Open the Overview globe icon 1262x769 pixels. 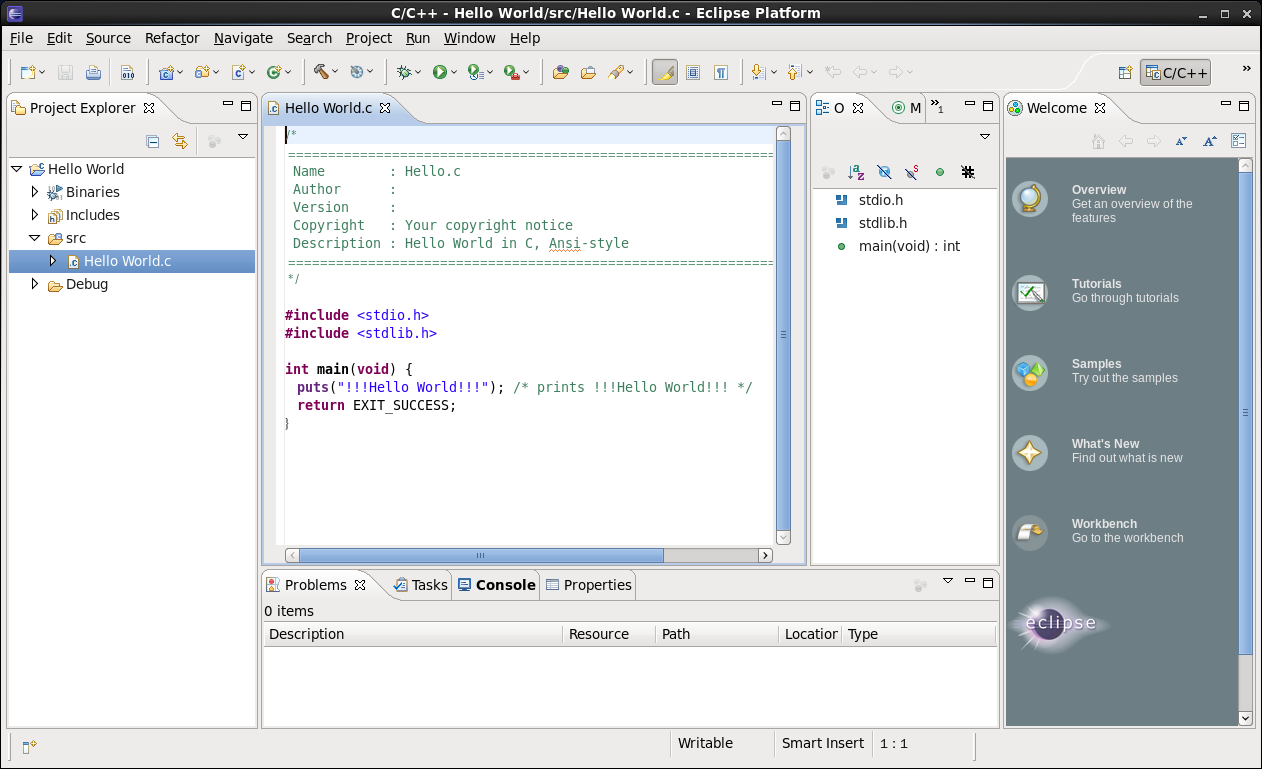(x=1030, y=199)
